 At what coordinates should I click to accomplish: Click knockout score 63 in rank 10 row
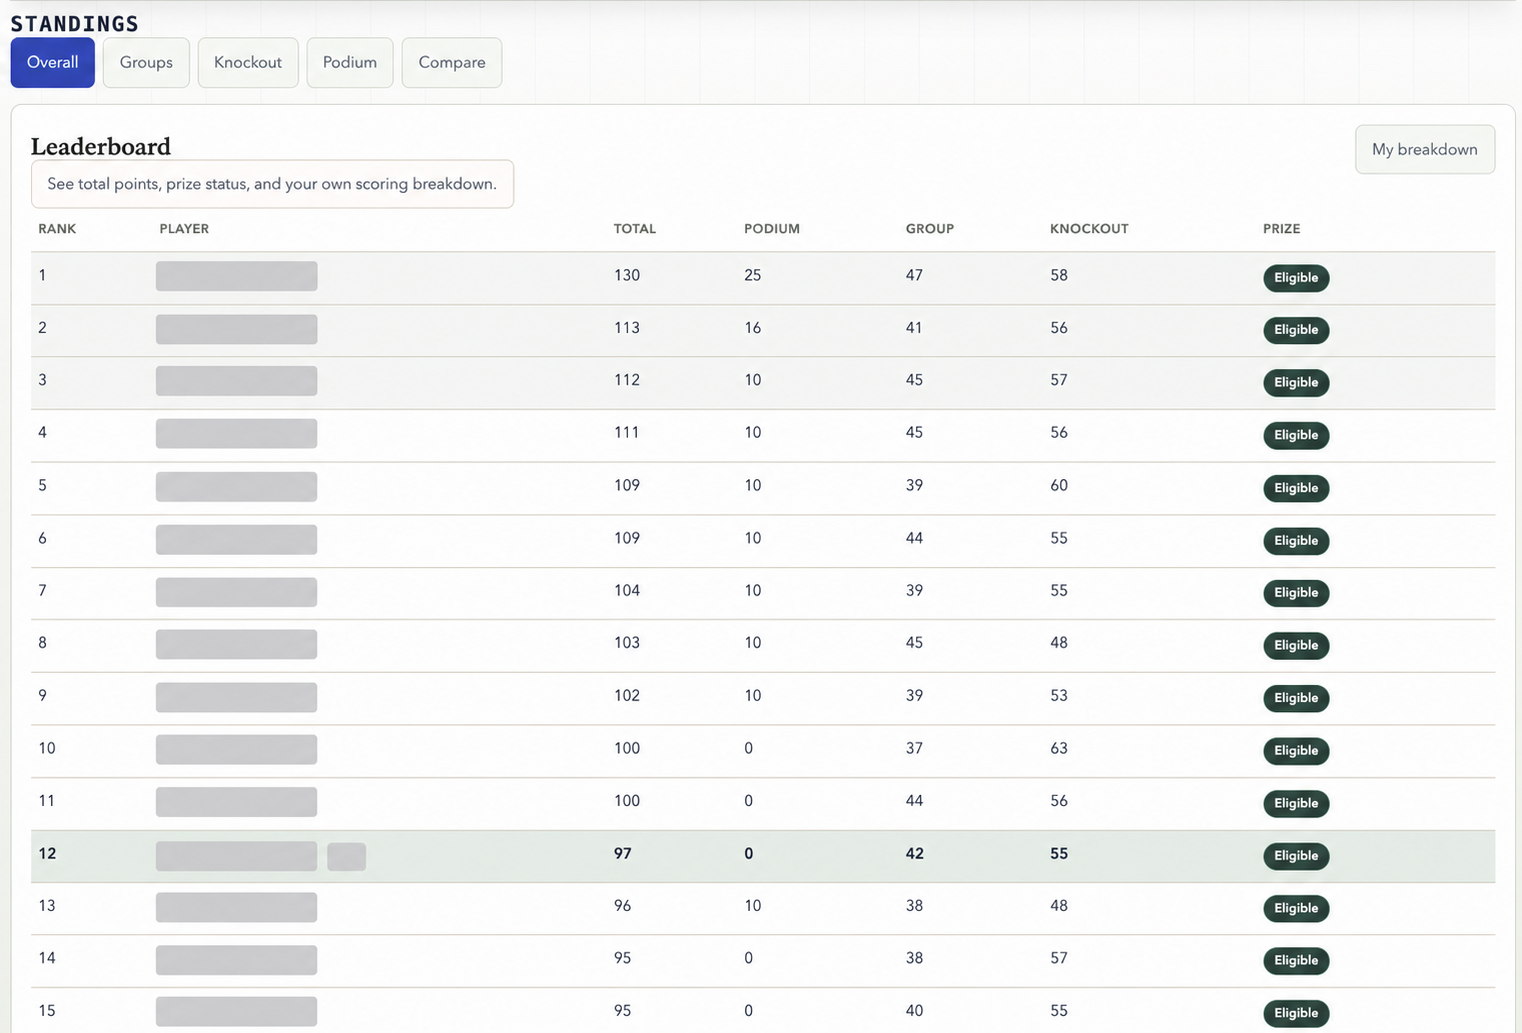point(1059,748)
